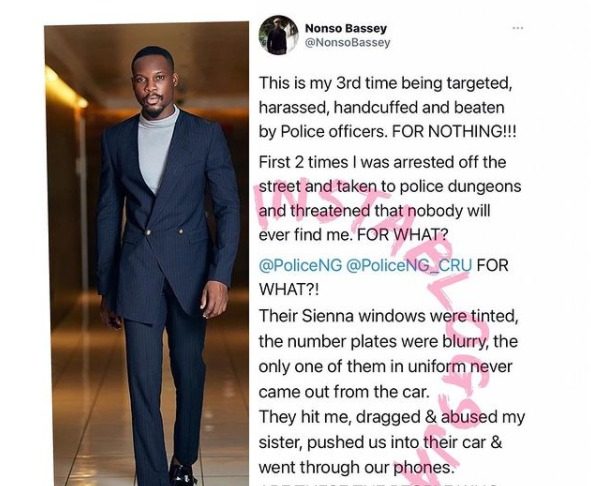This screenshot has width=591, height=486.
Task: Click the 'went through our phones.' line
Action: pyautogui.click(x=355, y=468)
